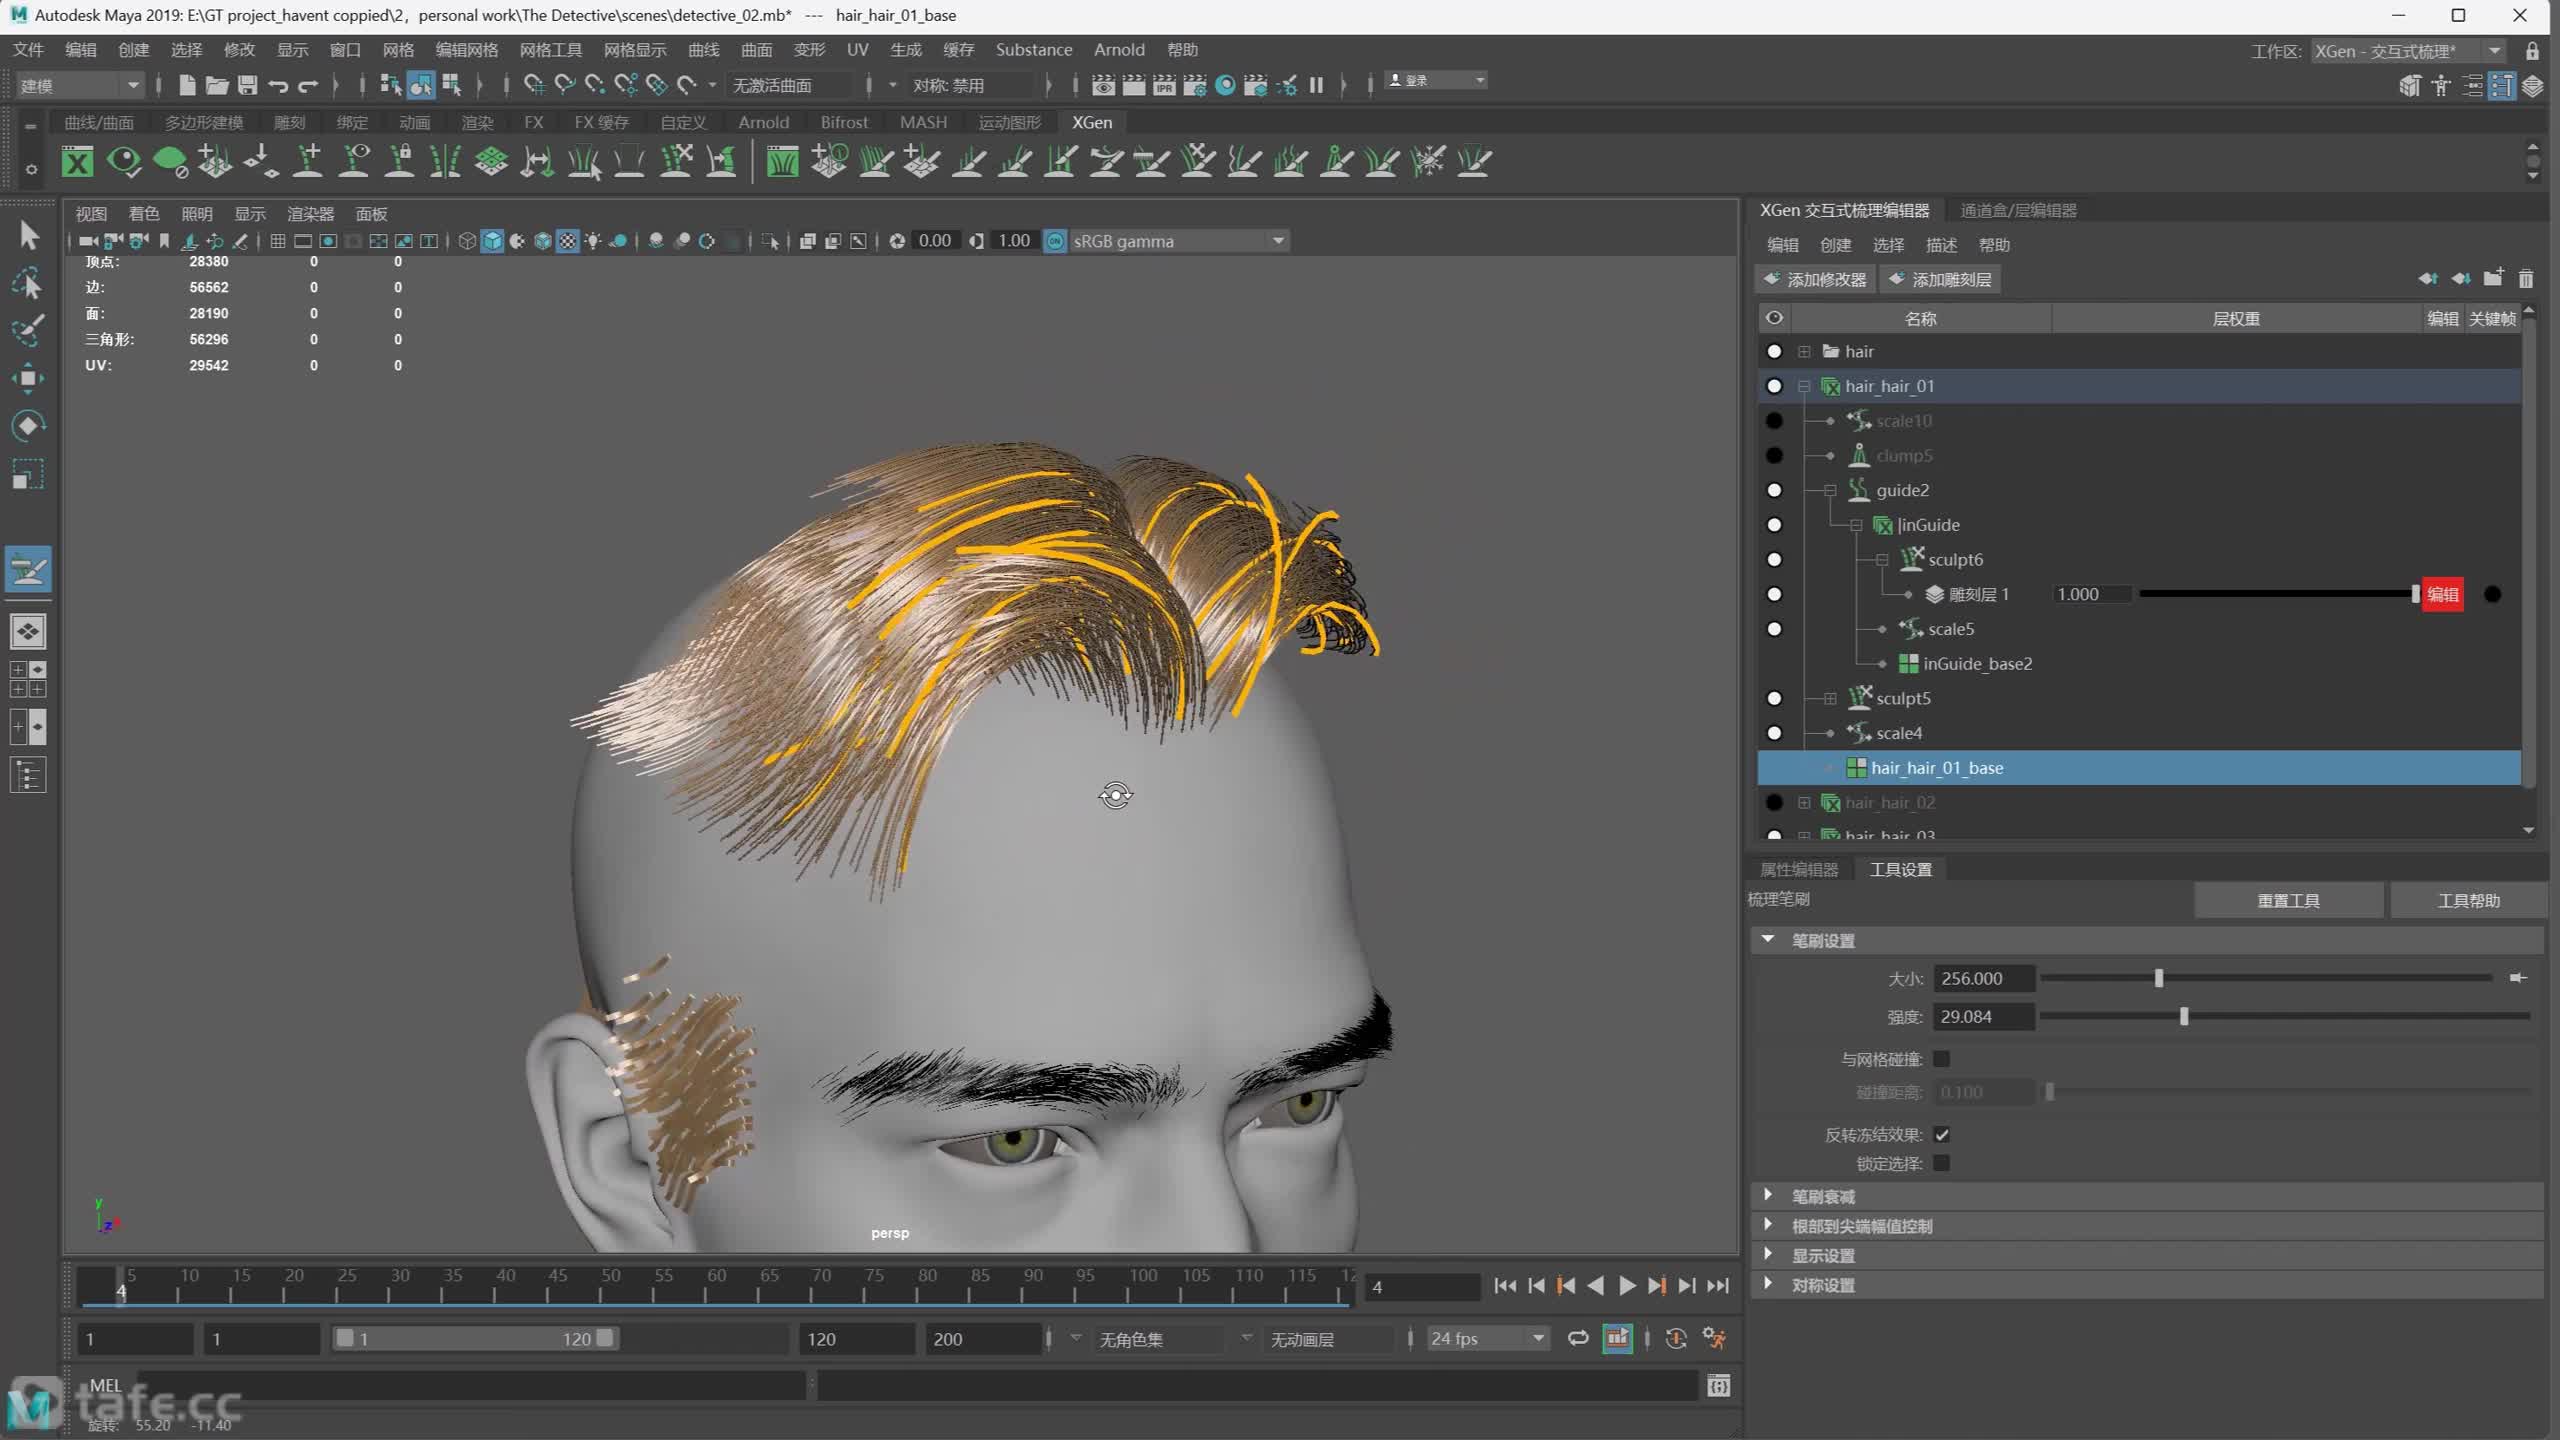Open the script editor icon

pos(1719,1386)
